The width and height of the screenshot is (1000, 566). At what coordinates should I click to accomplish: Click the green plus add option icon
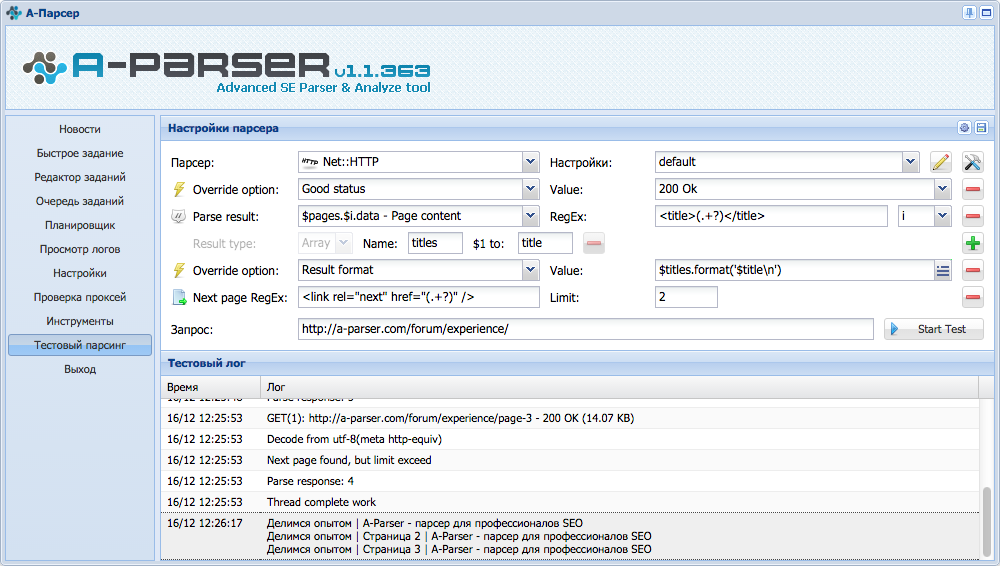(x=973, y=243)
